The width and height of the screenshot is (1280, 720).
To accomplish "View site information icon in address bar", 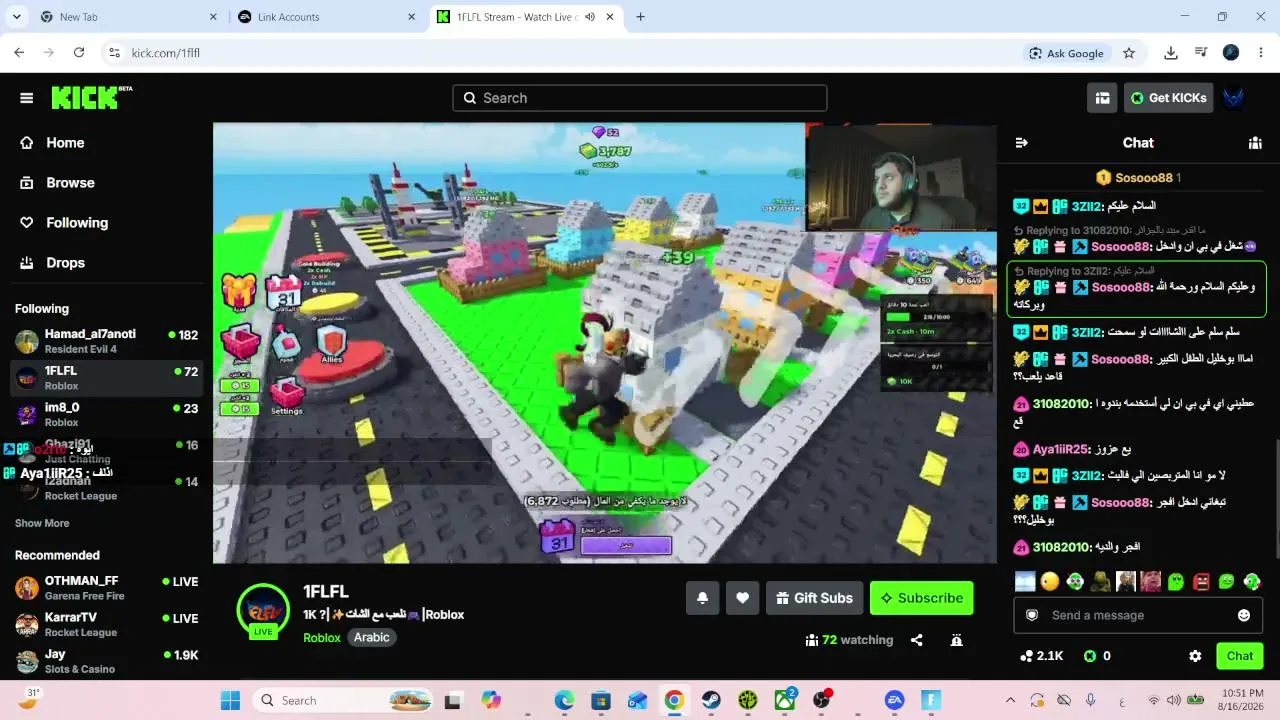I will [x=114, y=53].
